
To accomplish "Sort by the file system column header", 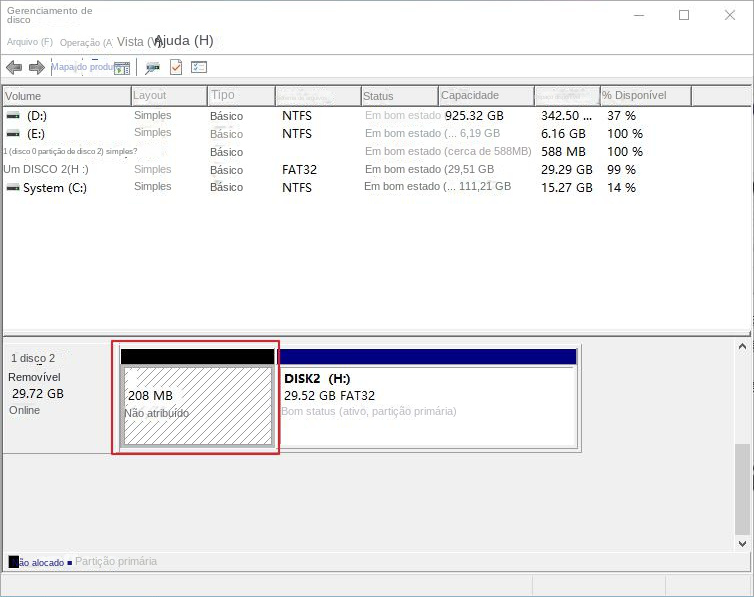I will 318,96.
